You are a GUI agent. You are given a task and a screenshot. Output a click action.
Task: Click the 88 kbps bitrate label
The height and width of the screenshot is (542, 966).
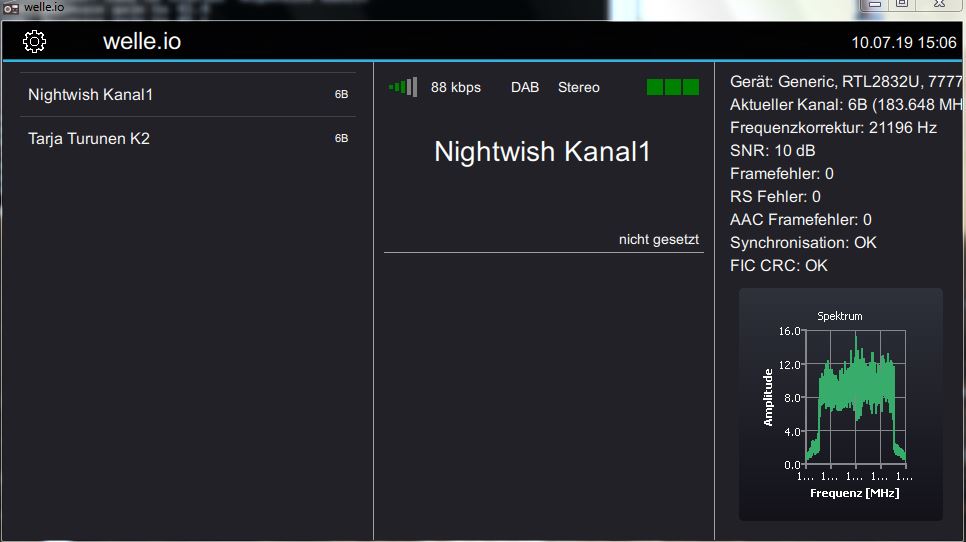coord(455,88)
